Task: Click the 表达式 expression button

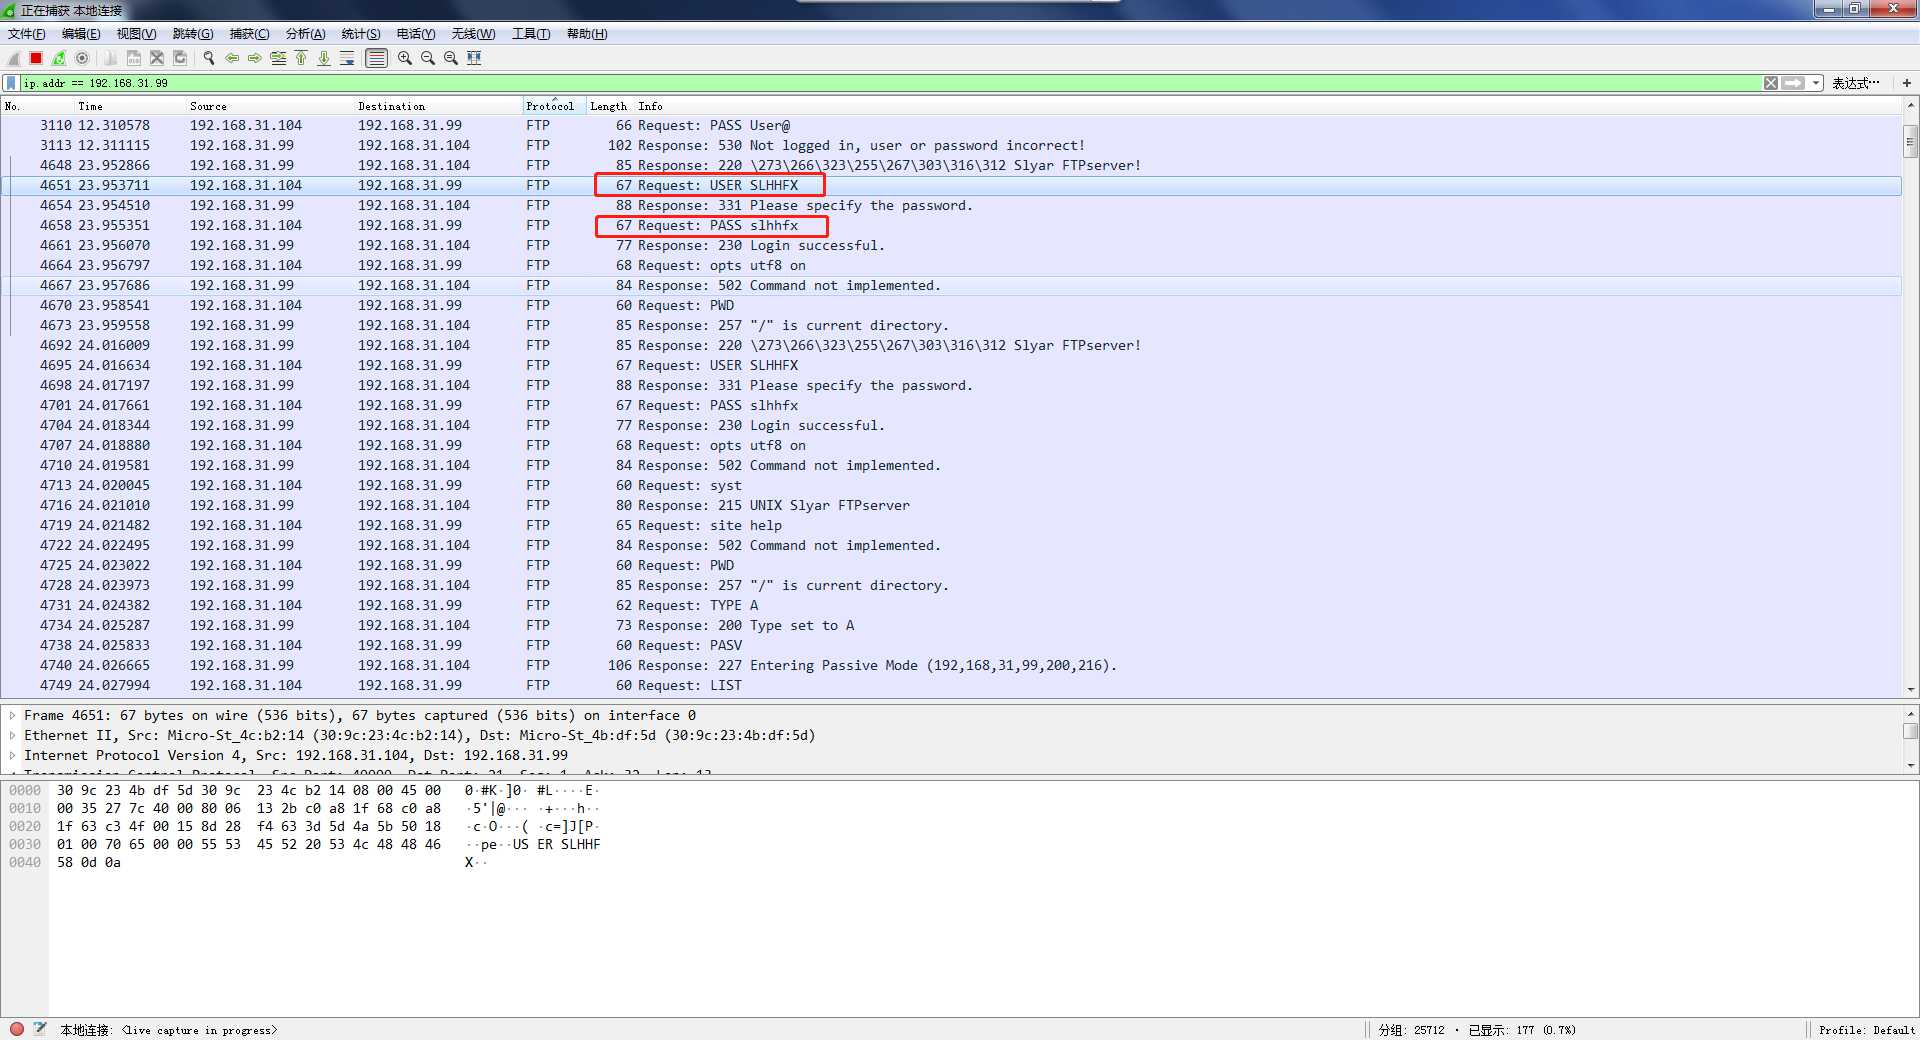Action: tap(1855, 83)
